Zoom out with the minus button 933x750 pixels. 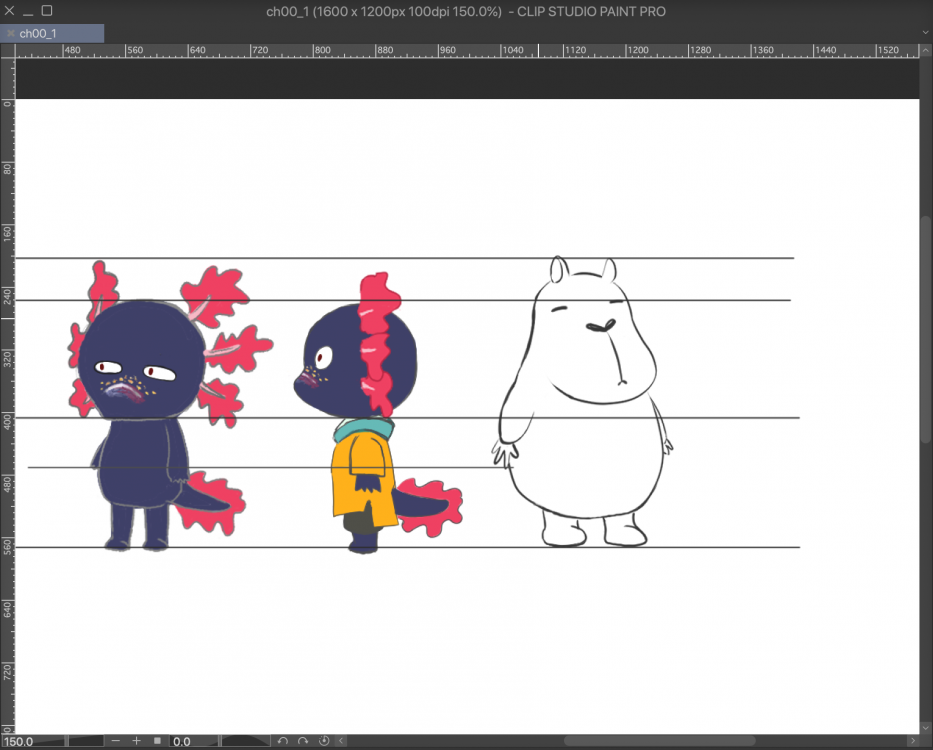115,740
